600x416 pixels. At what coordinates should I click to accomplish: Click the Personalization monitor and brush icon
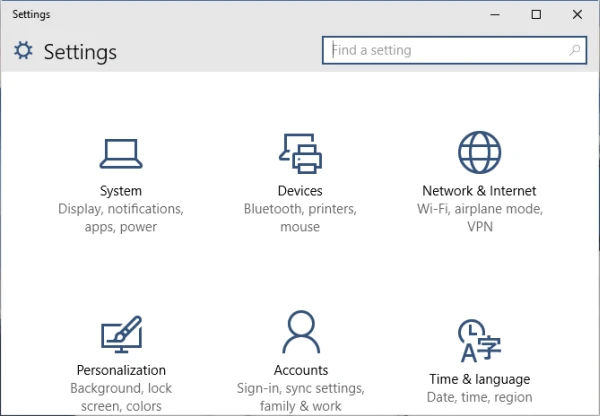coord(120,334)
